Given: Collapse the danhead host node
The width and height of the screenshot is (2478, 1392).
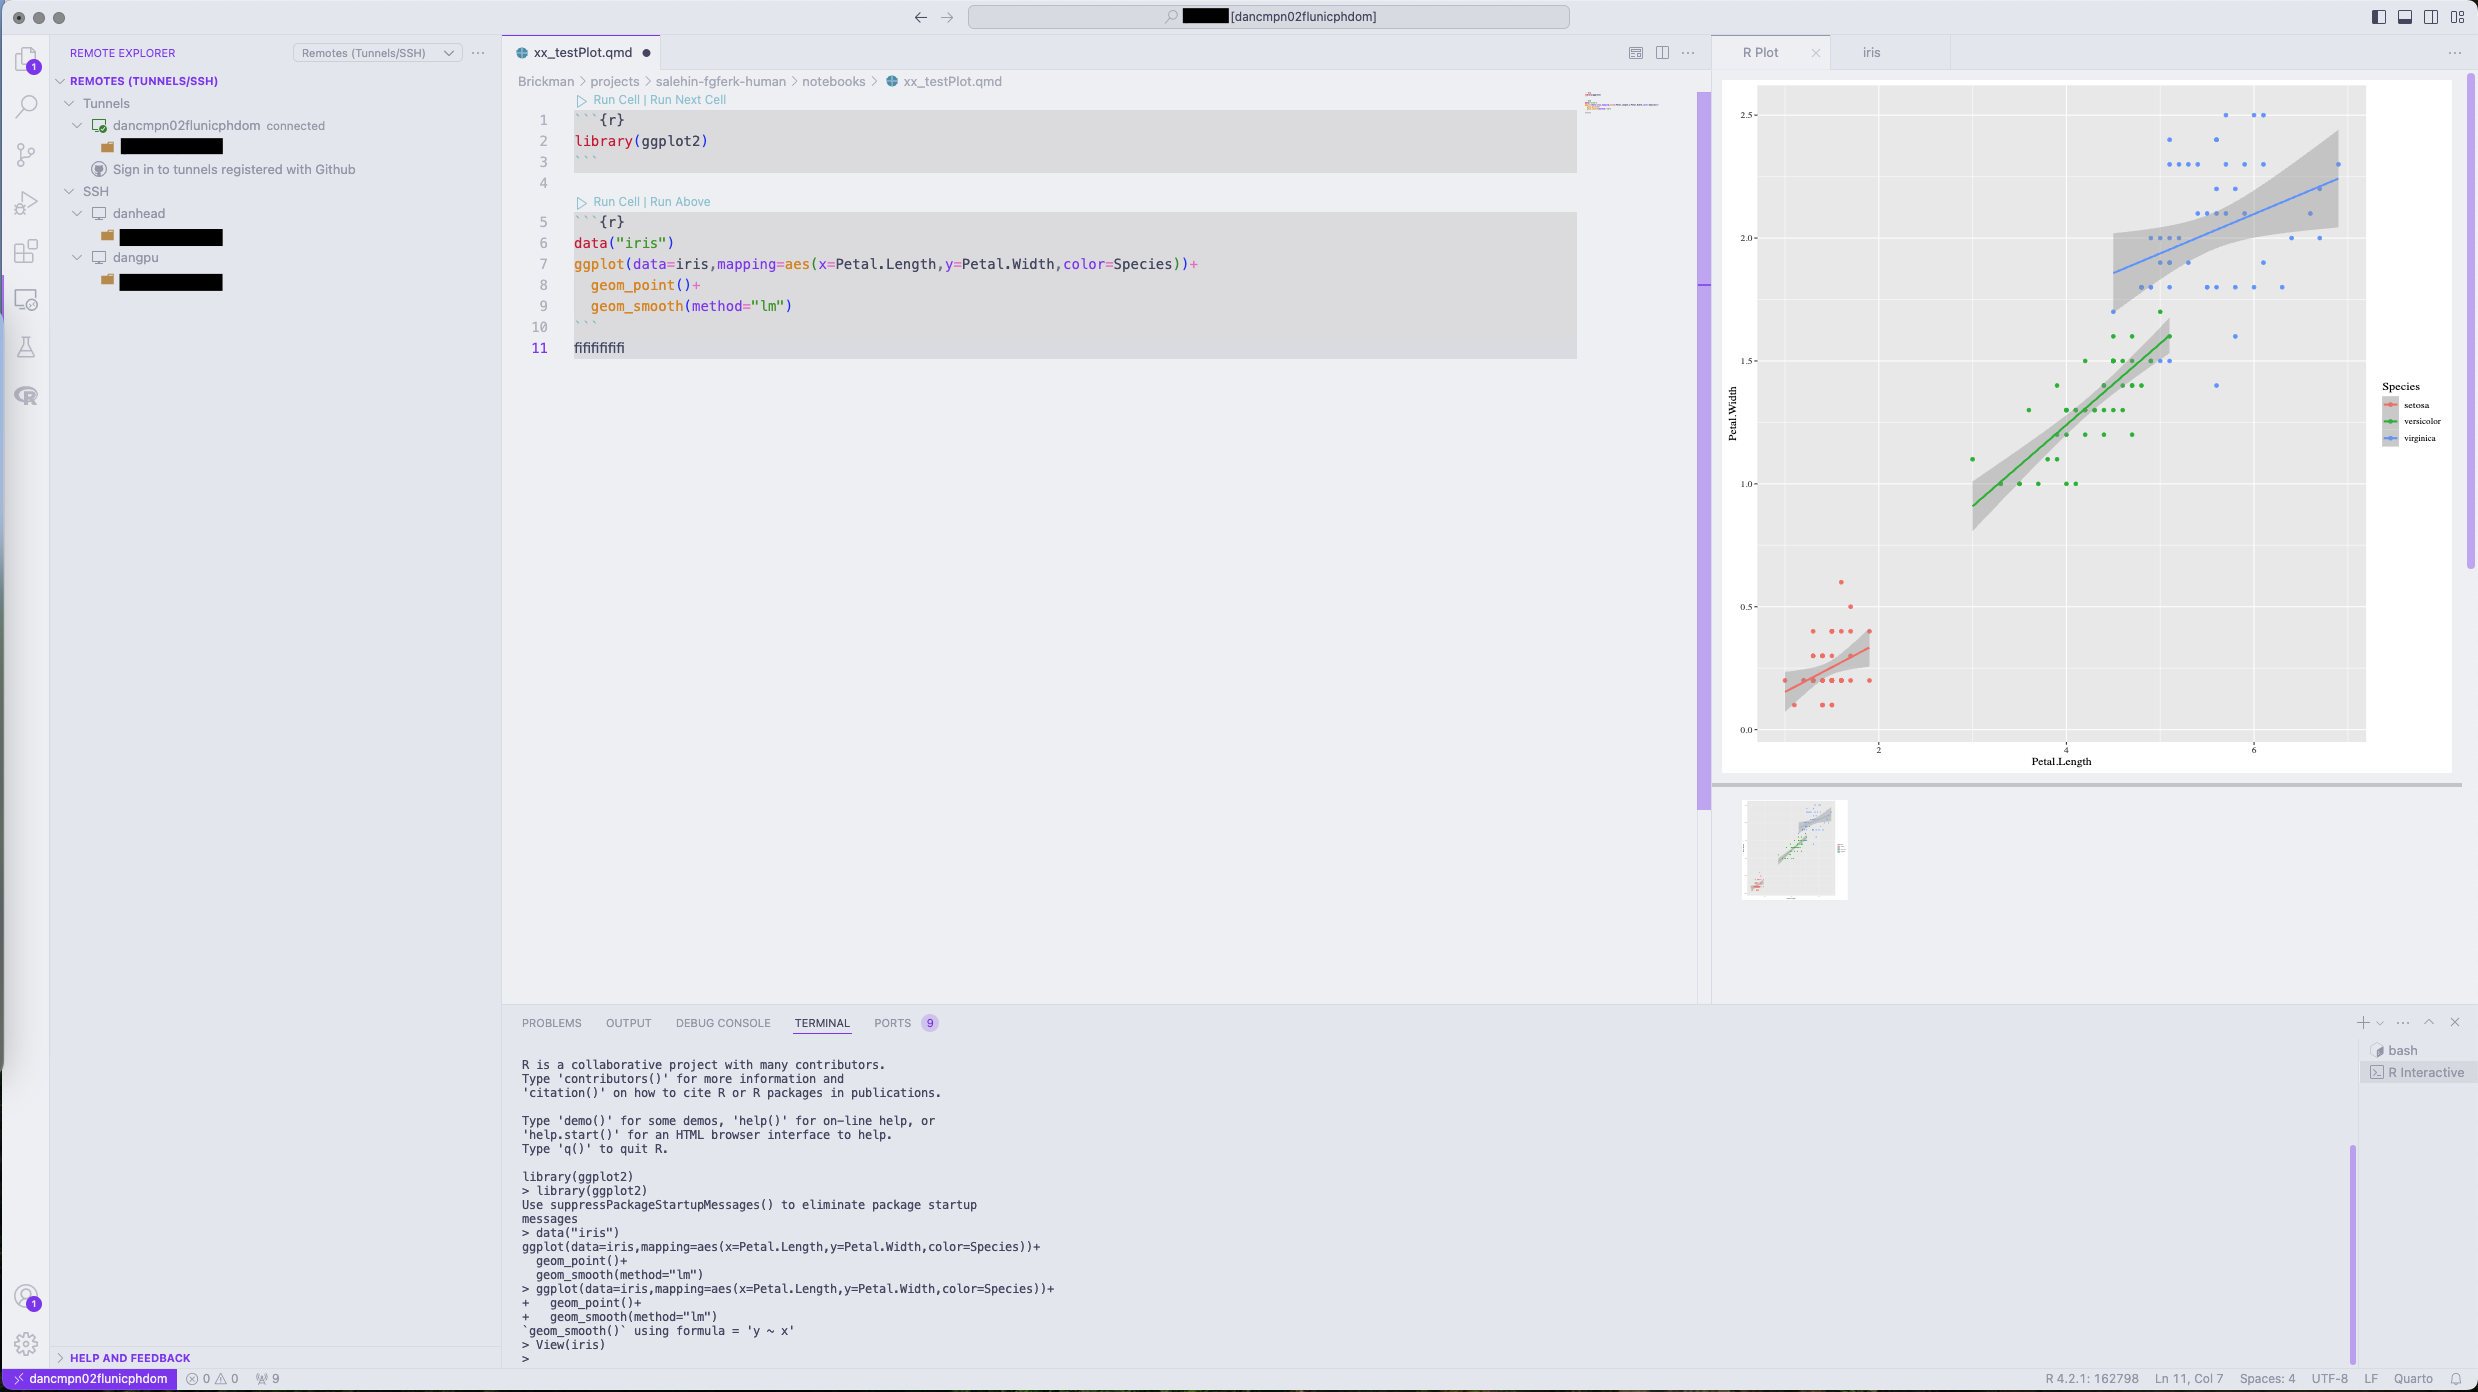Looking at the screenshot, I should coord(77,213).
